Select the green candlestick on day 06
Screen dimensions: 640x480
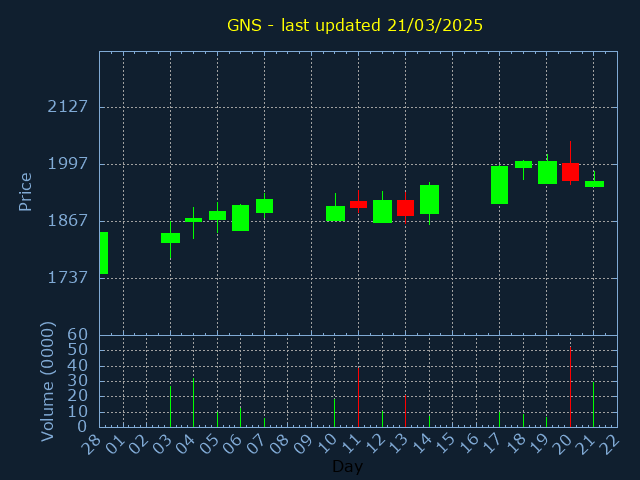click(240, 218)
